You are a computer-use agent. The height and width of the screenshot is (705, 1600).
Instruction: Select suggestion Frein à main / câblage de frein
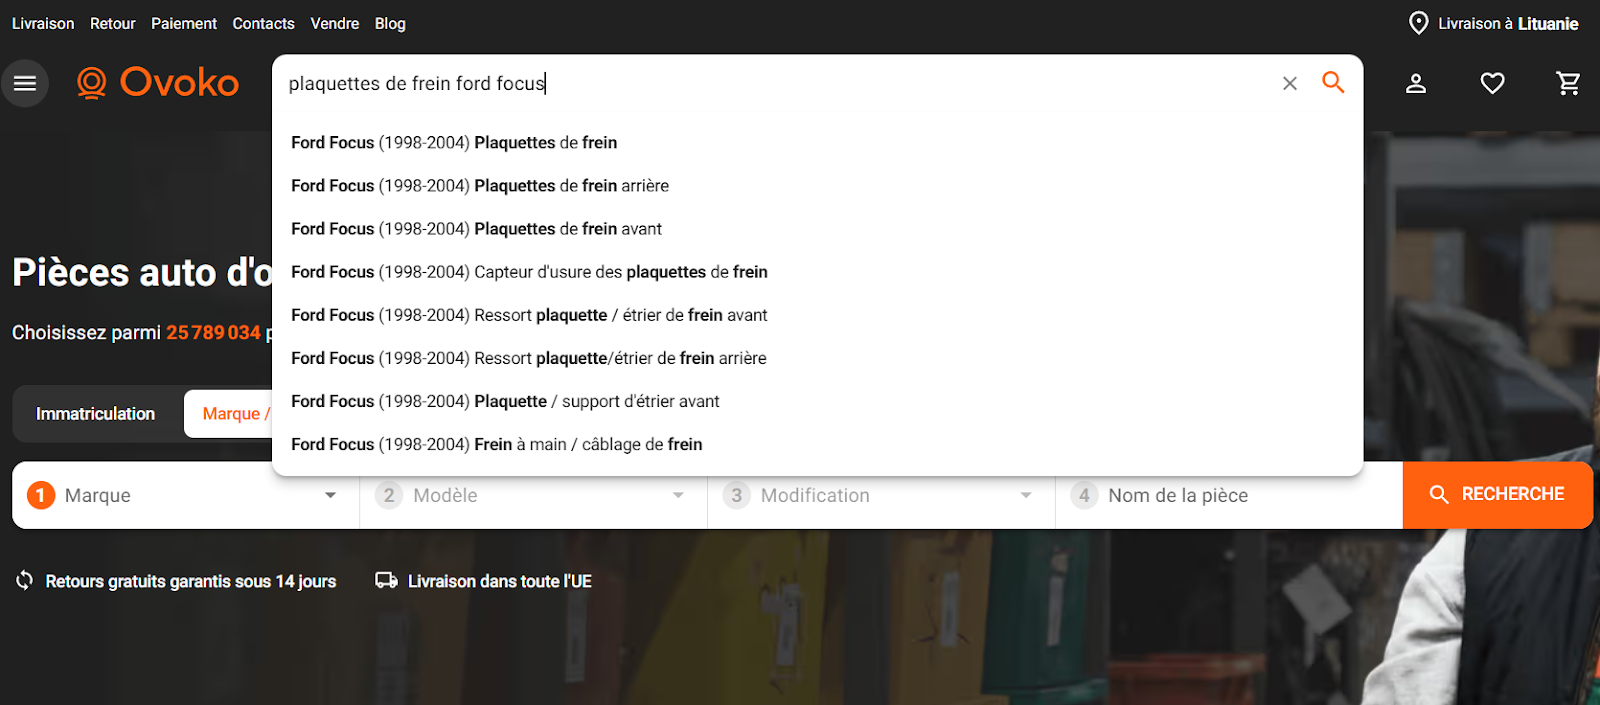[818, 444]
